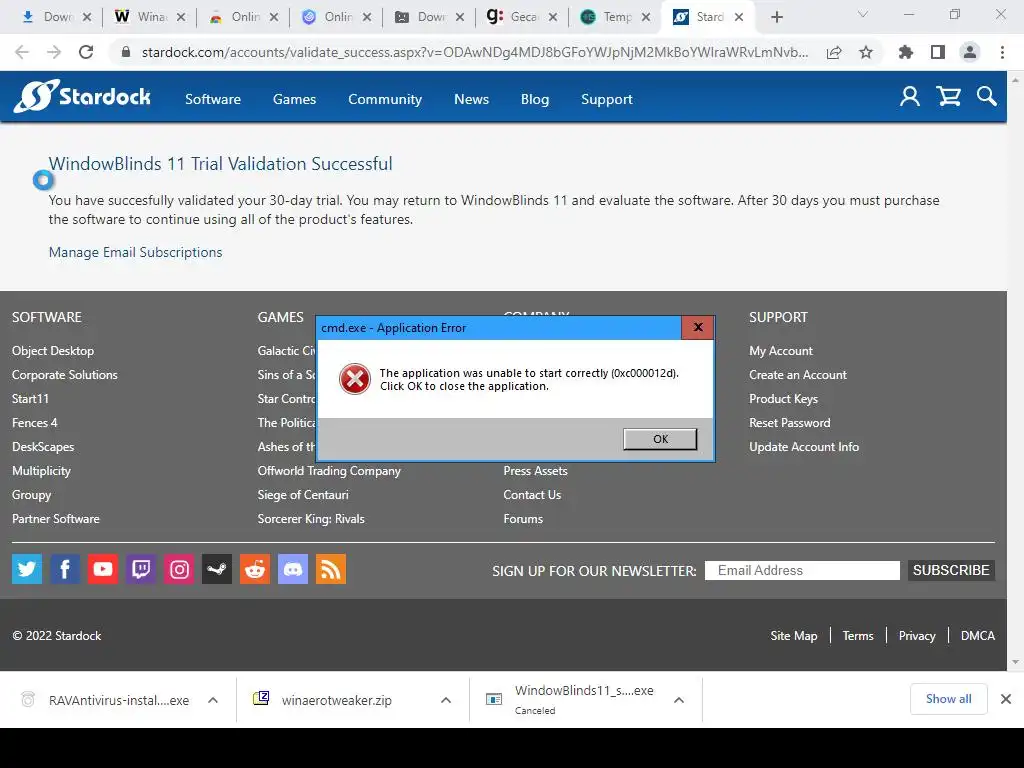Open the Fences 4 link

pos(35,423)
